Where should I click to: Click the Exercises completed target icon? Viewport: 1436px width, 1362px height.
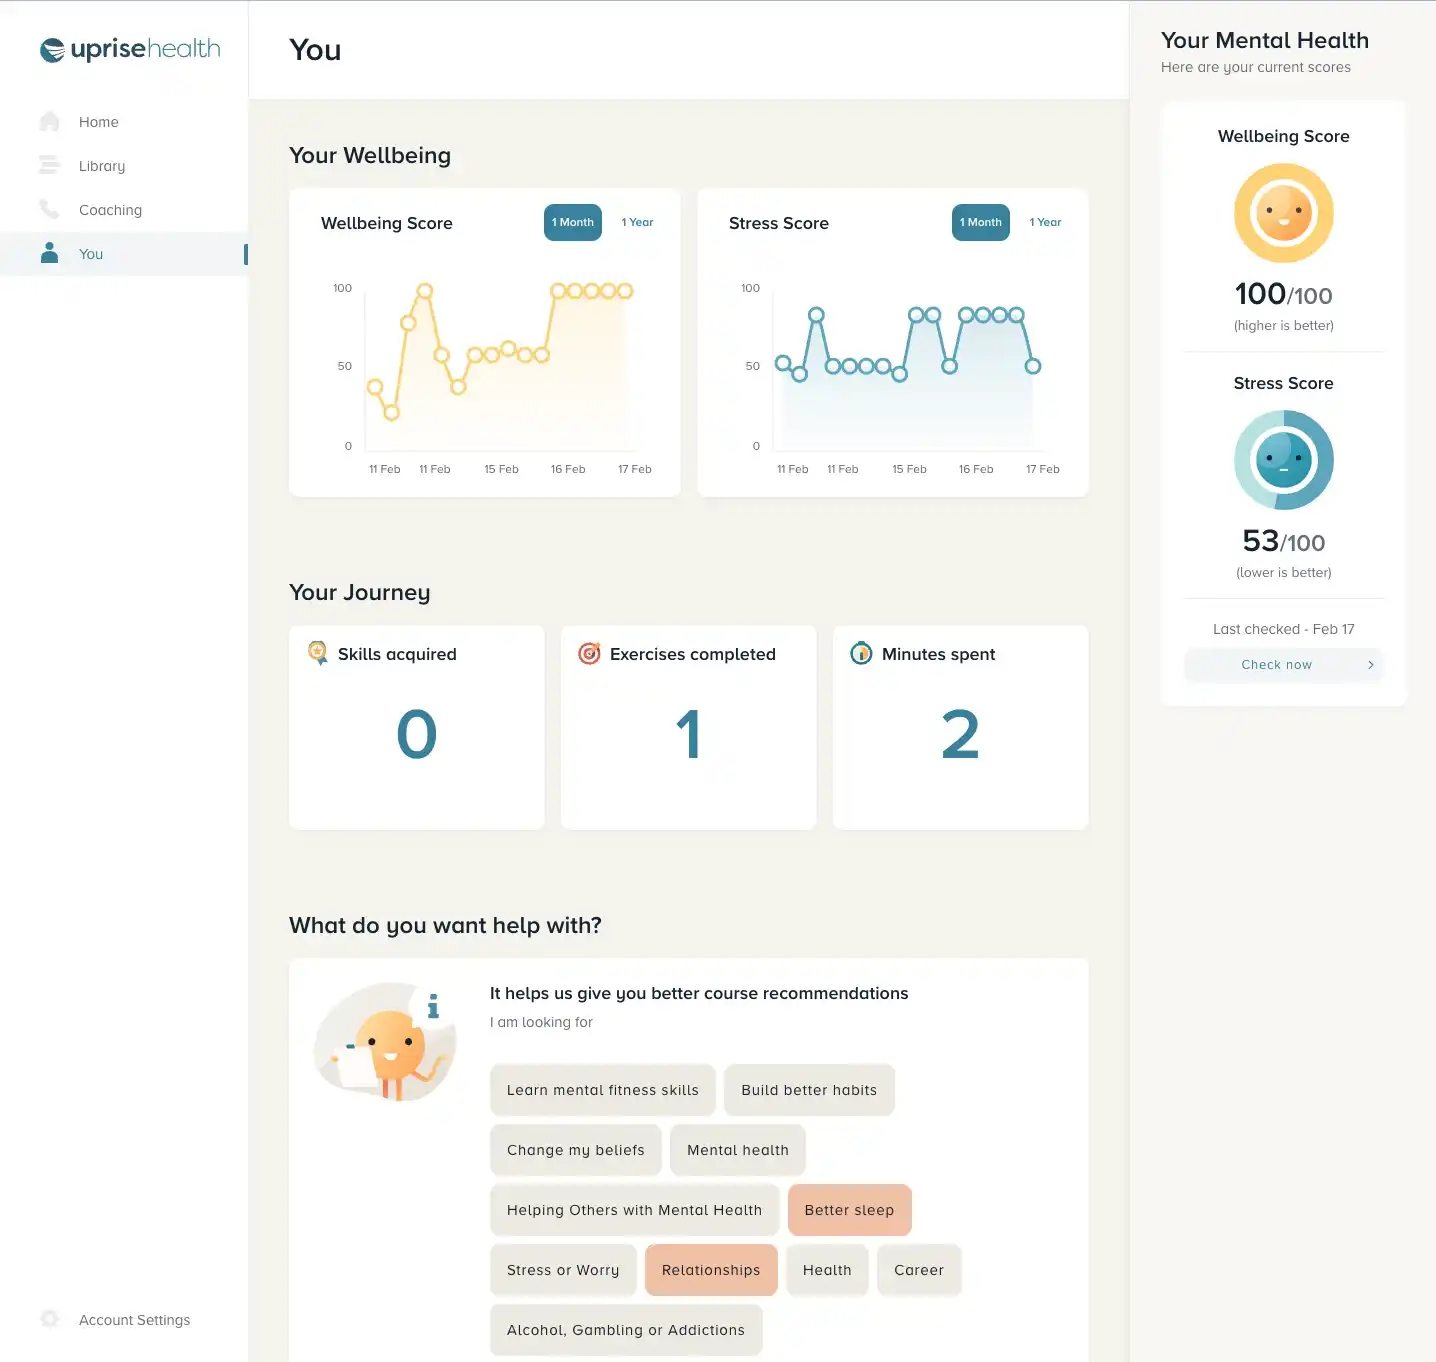[590, 653]
